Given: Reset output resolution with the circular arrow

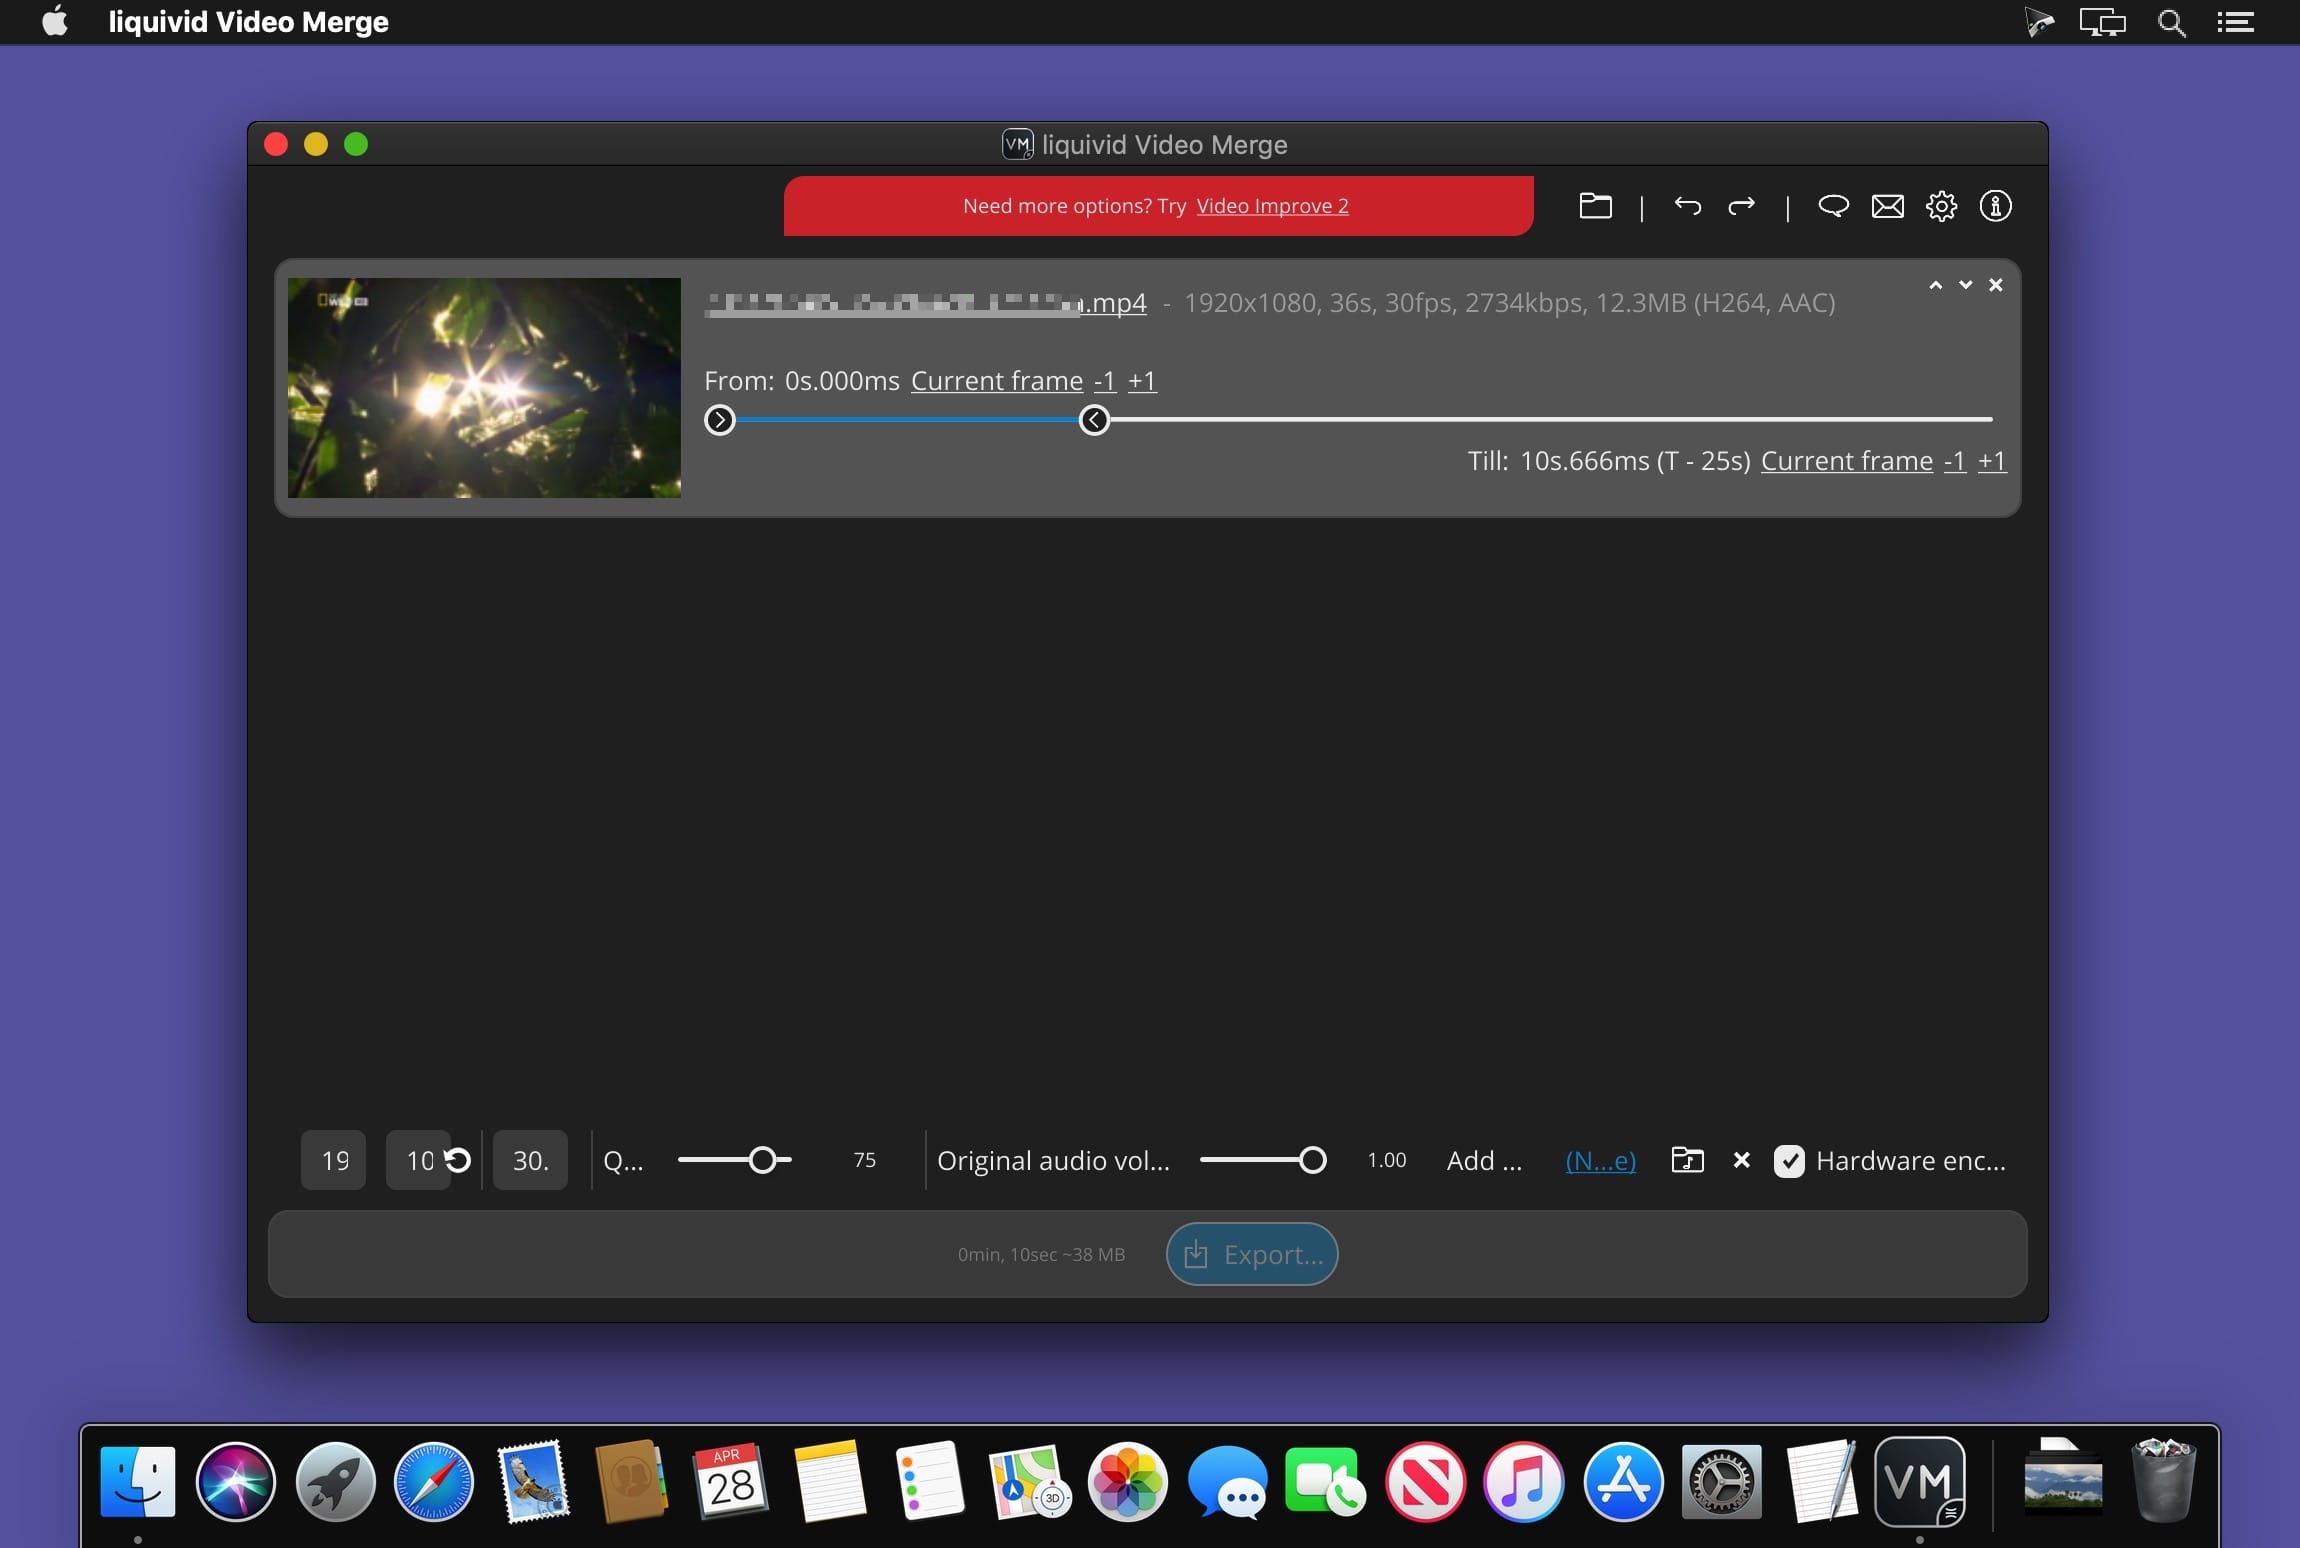Looking at the screenshot, I should [457, 1160].
